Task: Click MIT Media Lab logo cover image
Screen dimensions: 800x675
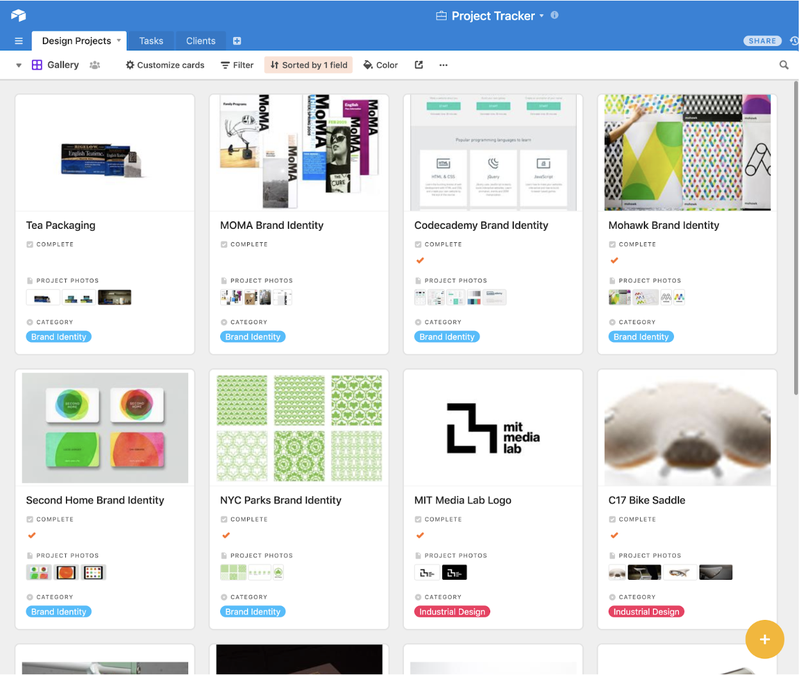Action: (x=493, y=428)
